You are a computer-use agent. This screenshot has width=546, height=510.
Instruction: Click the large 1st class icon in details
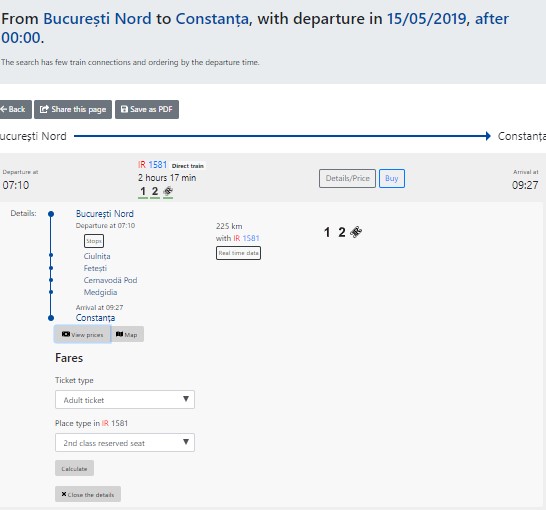pyautogui.click(x=327, y=232)
